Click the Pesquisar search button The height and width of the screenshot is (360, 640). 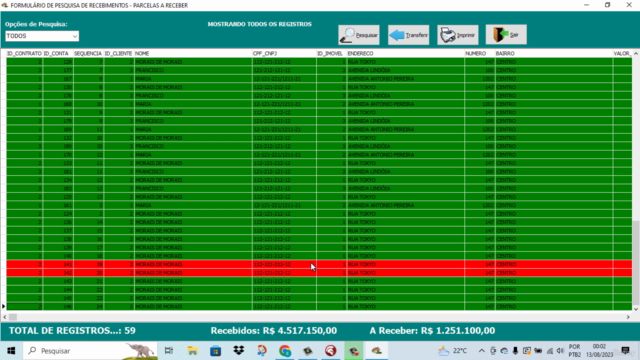(359, 35)
